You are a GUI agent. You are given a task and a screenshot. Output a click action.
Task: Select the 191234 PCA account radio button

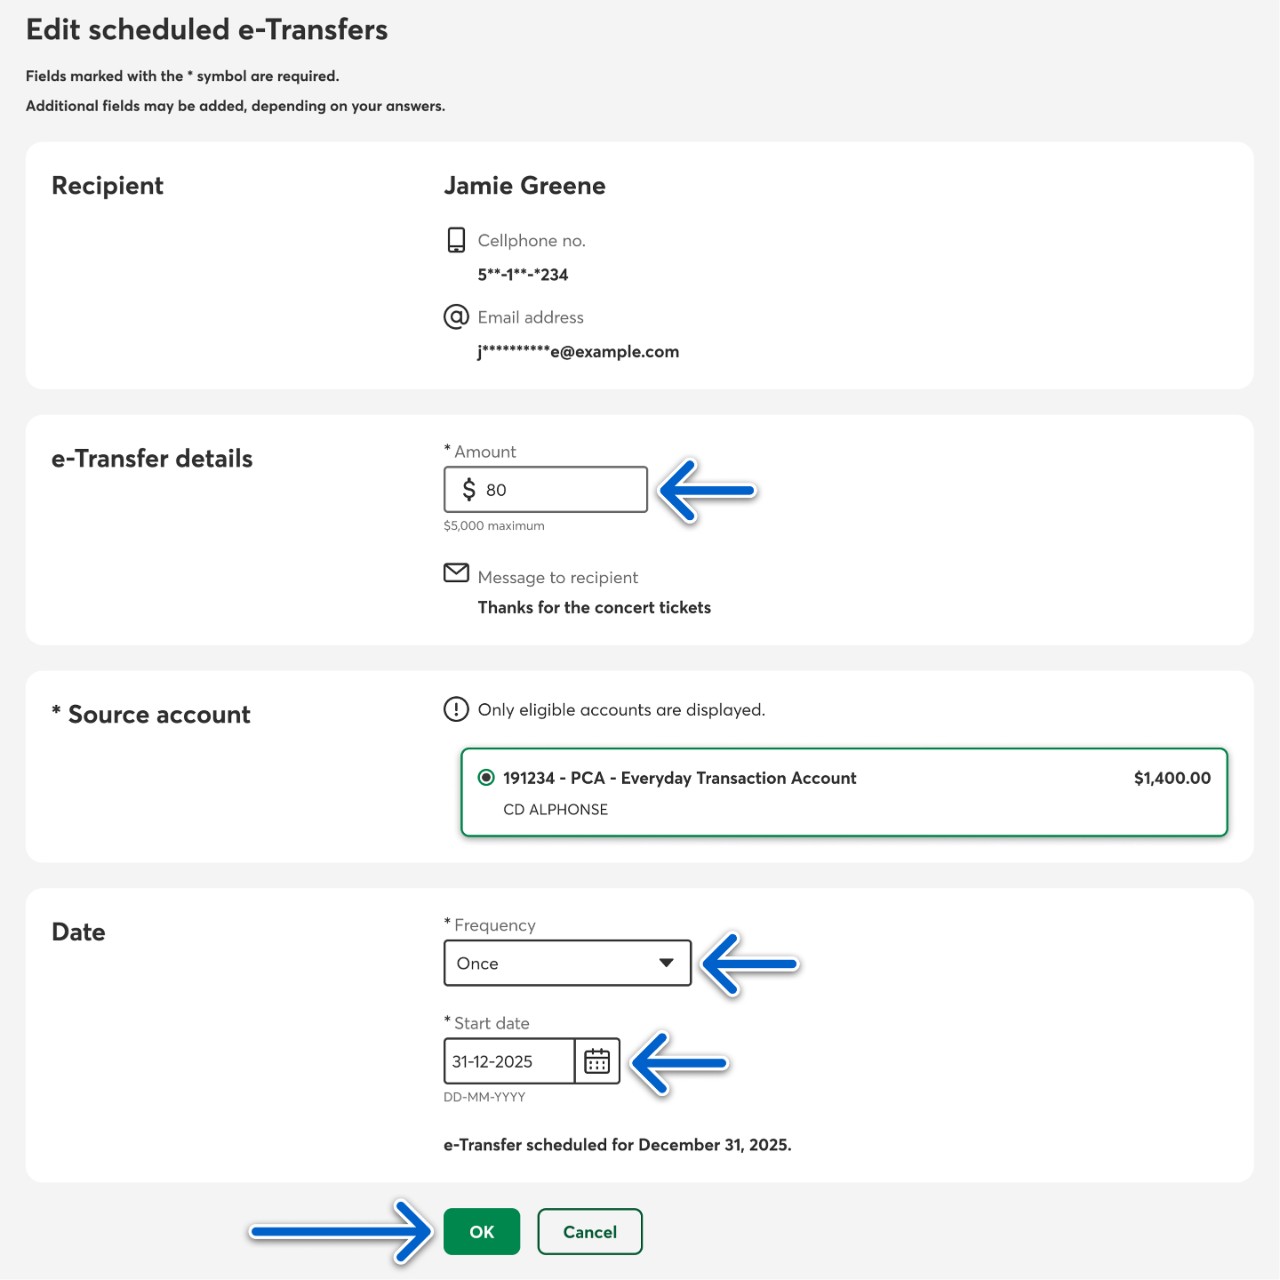click(x=486, y=777)
